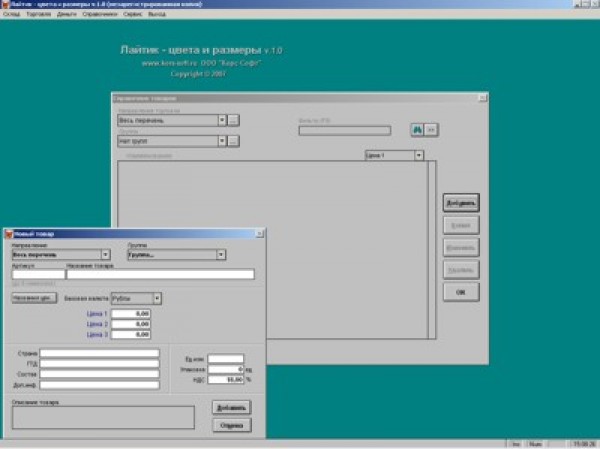Expand the 'Нет групп' dropdown in the product directory
Screen dimensions: 600x449
coord(221,141)
